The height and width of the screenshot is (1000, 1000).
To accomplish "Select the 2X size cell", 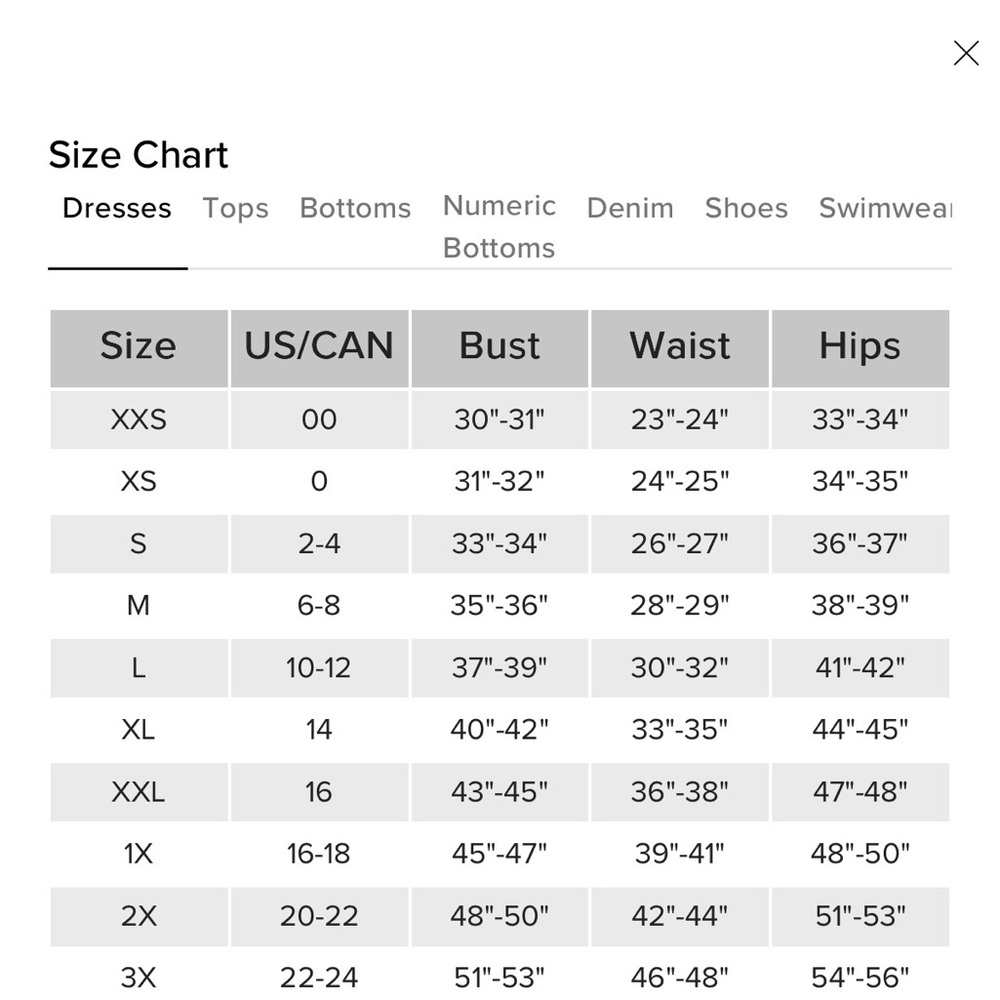I will click(x=138, y=915).
